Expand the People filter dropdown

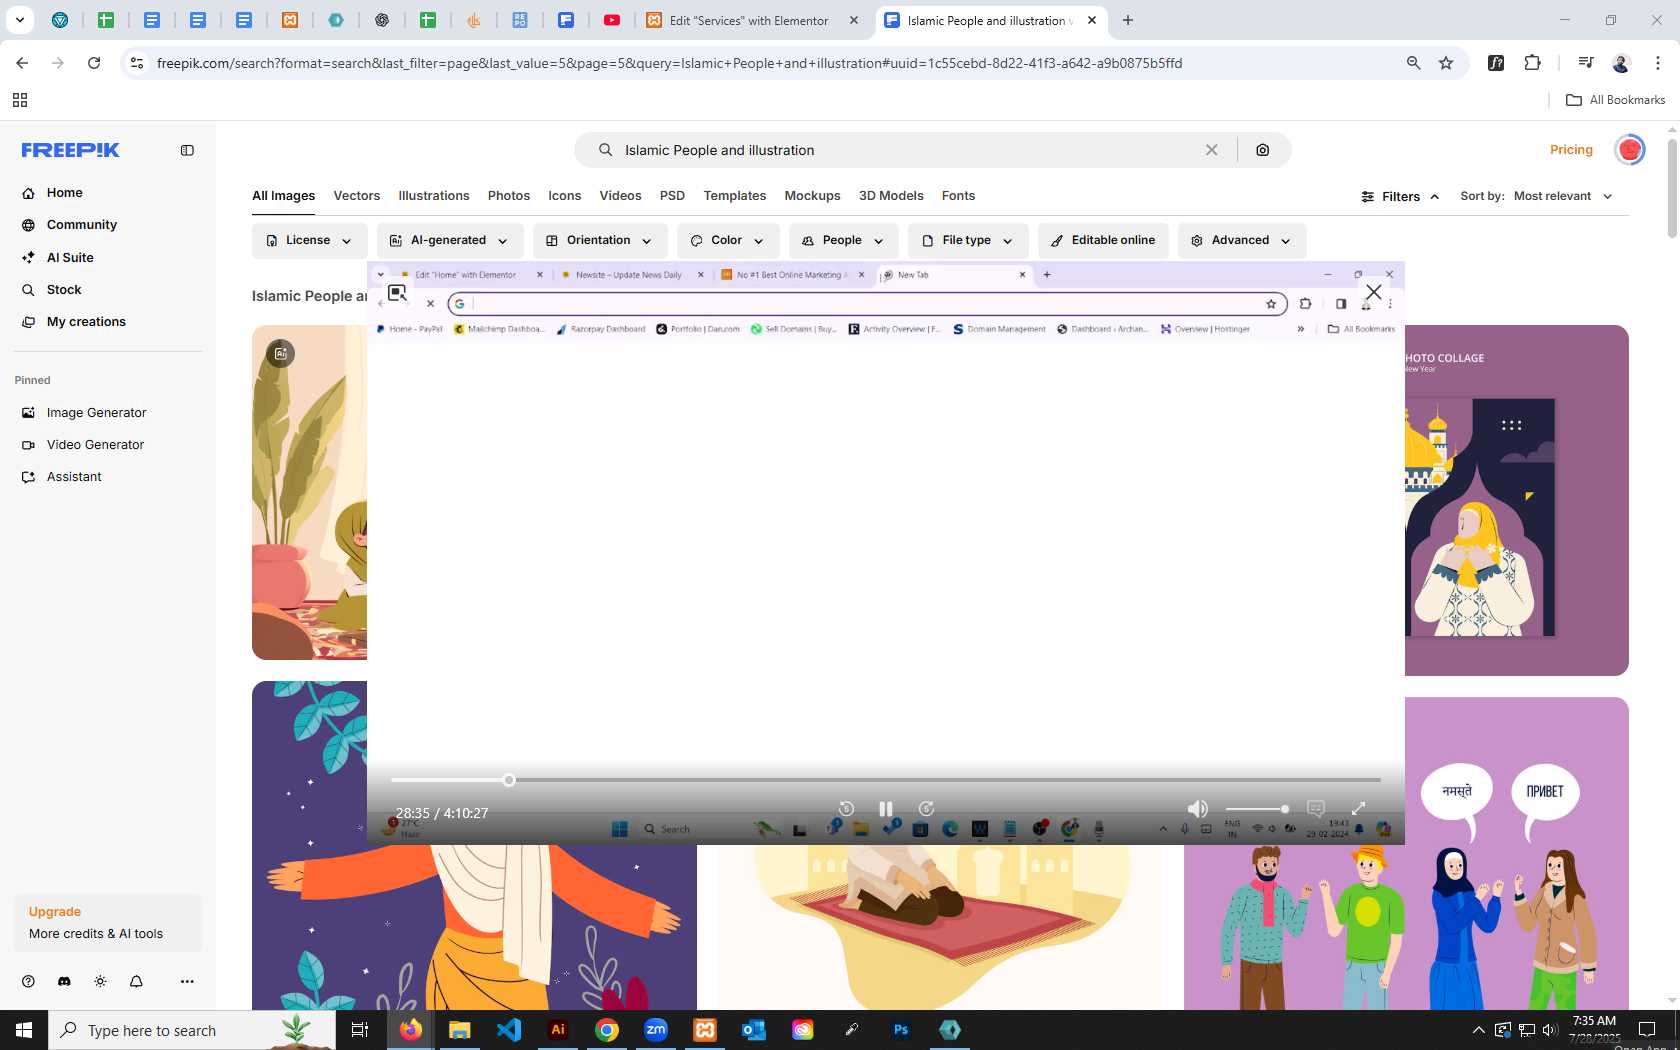click(842, 241)
